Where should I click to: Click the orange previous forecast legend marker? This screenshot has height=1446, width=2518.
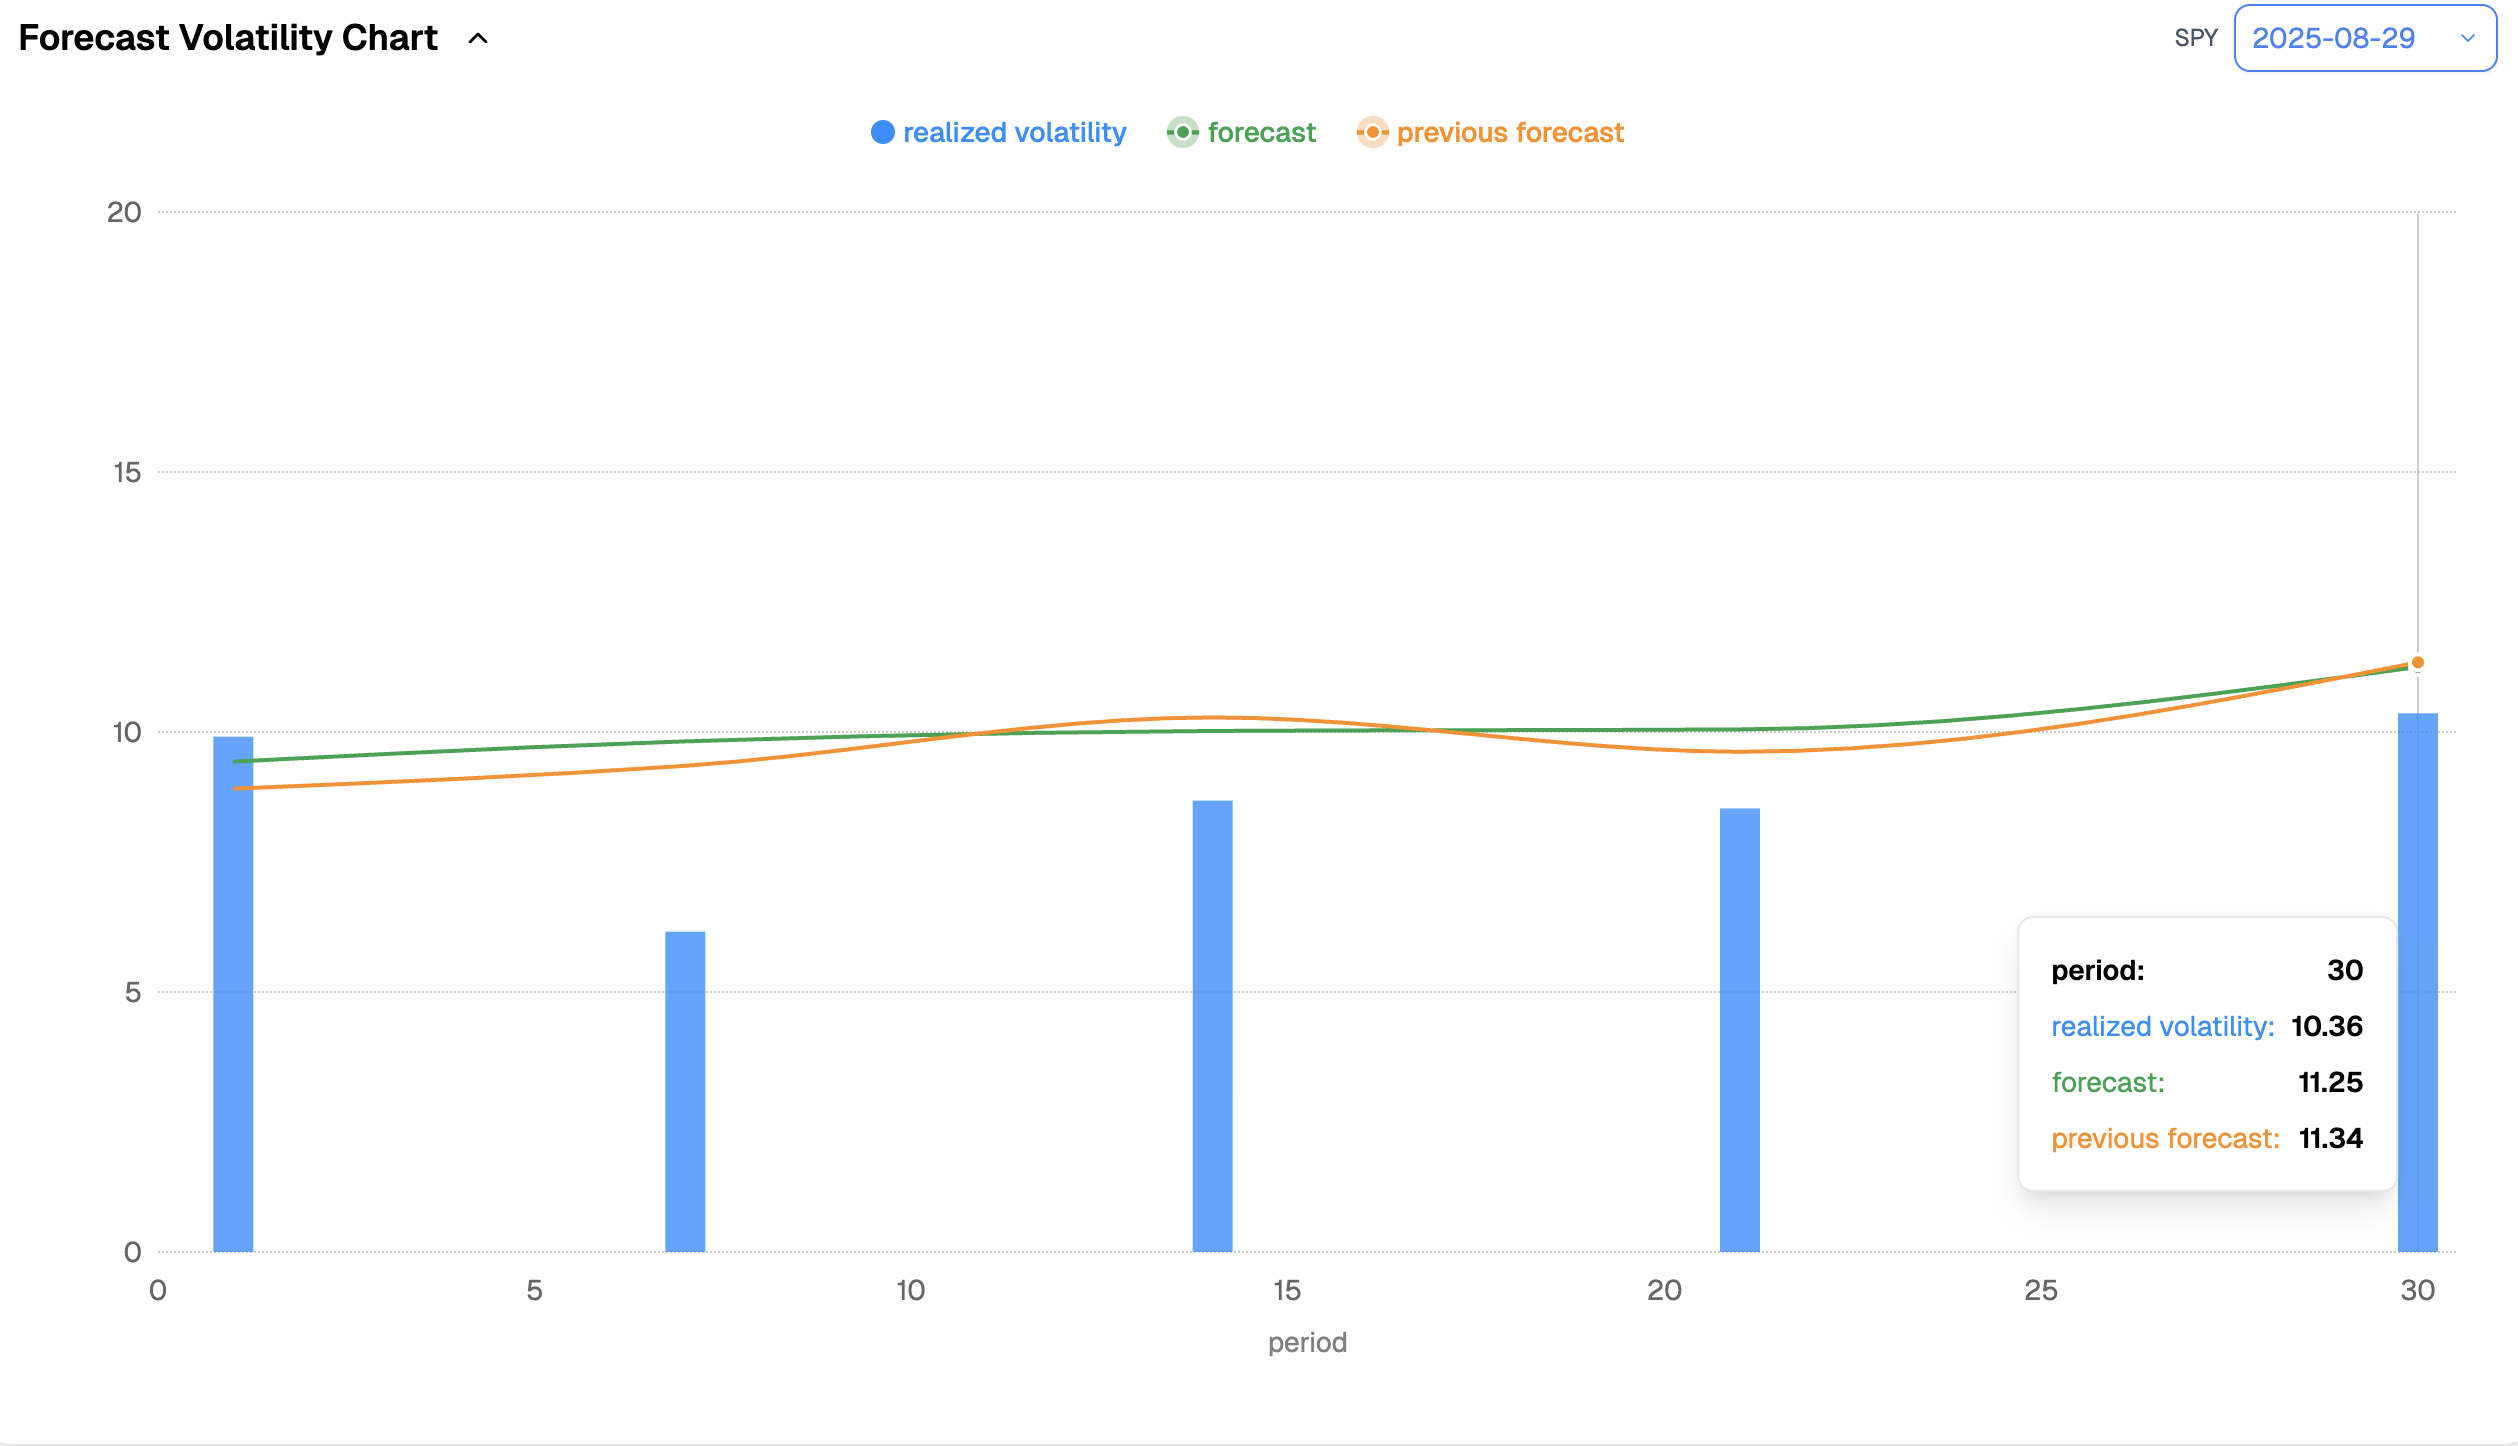(x=1372, y=133)
